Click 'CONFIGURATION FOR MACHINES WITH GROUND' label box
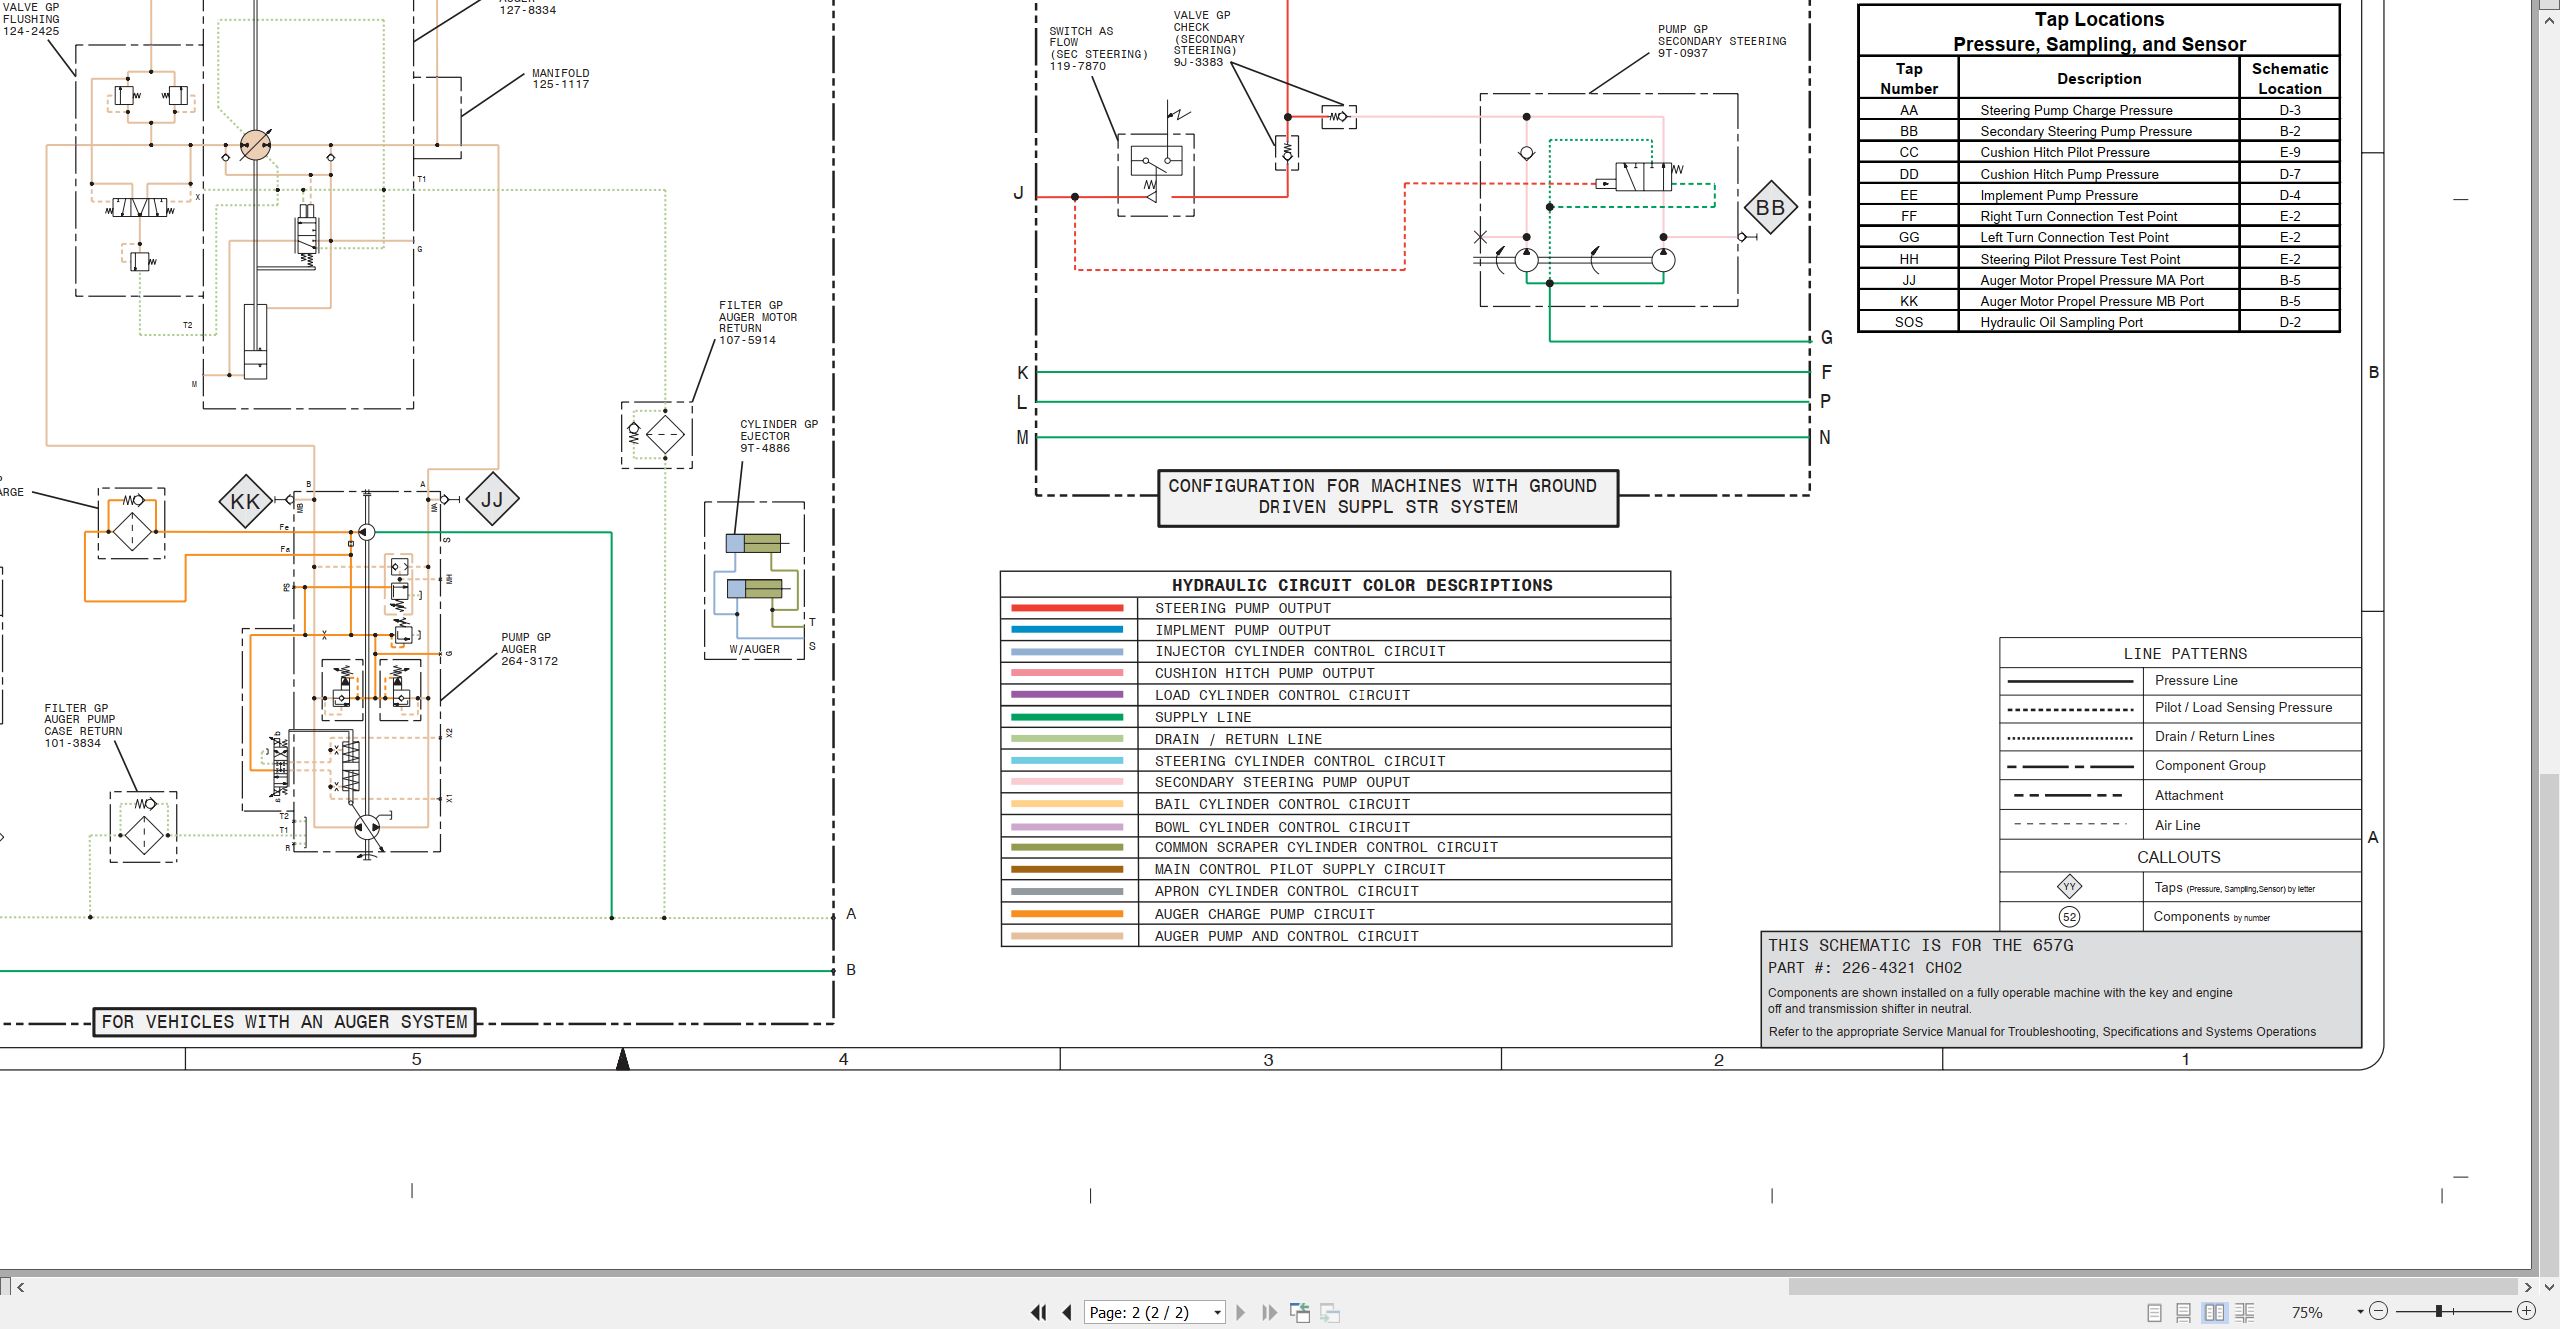Image resolution: width=2560 pixels, height=1329 pixels. pyautogui.click(x=1388, y=497)
